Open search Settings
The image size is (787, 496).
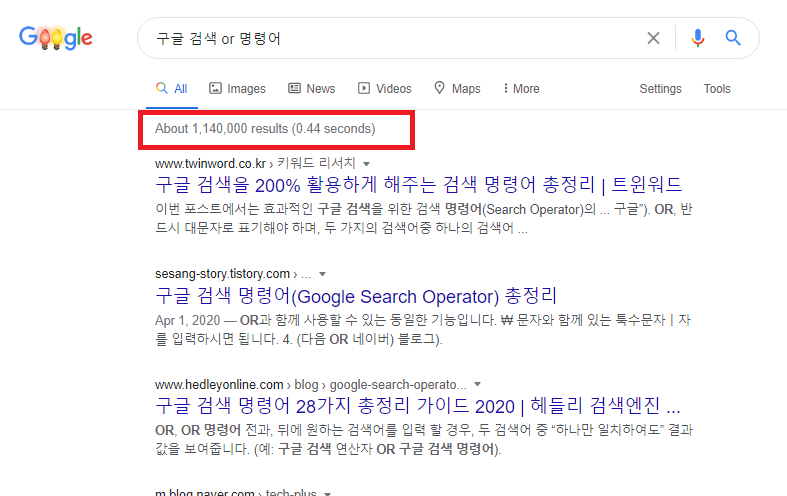pyautogui.click(x=661, y=89)
